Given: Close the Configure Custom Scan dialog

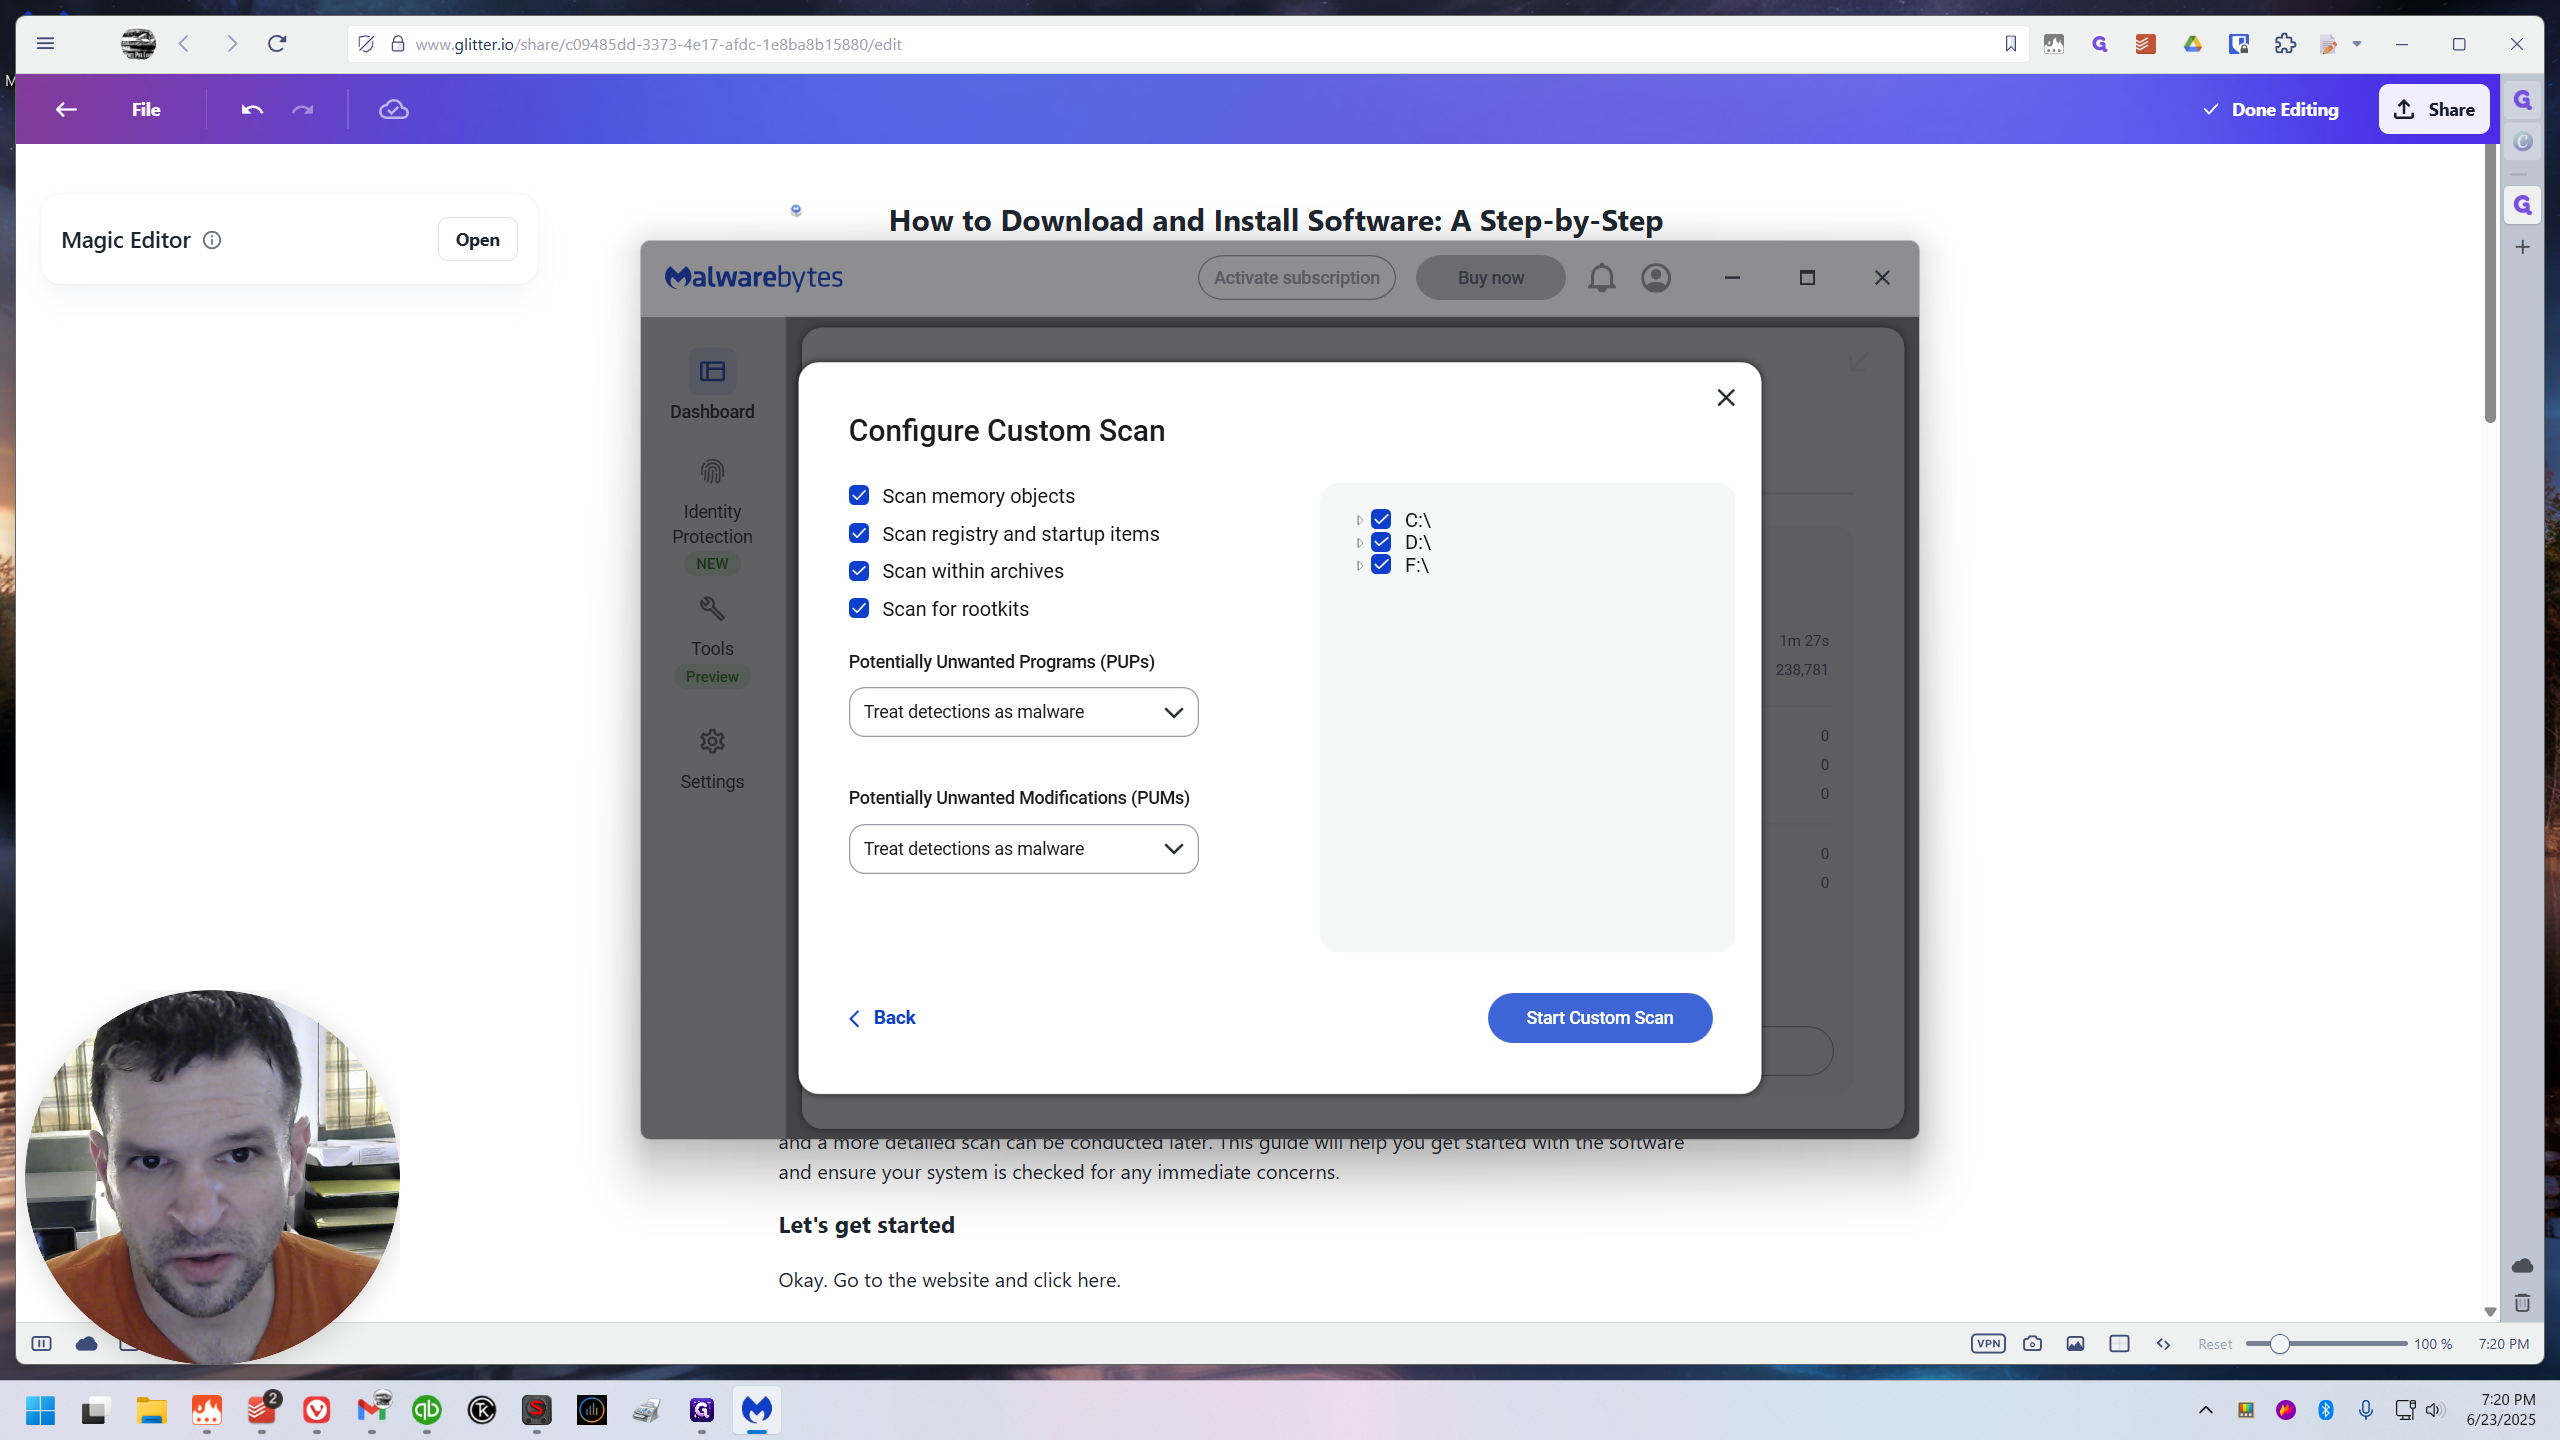Looking at the screenshot, I should coord(1726,398).
